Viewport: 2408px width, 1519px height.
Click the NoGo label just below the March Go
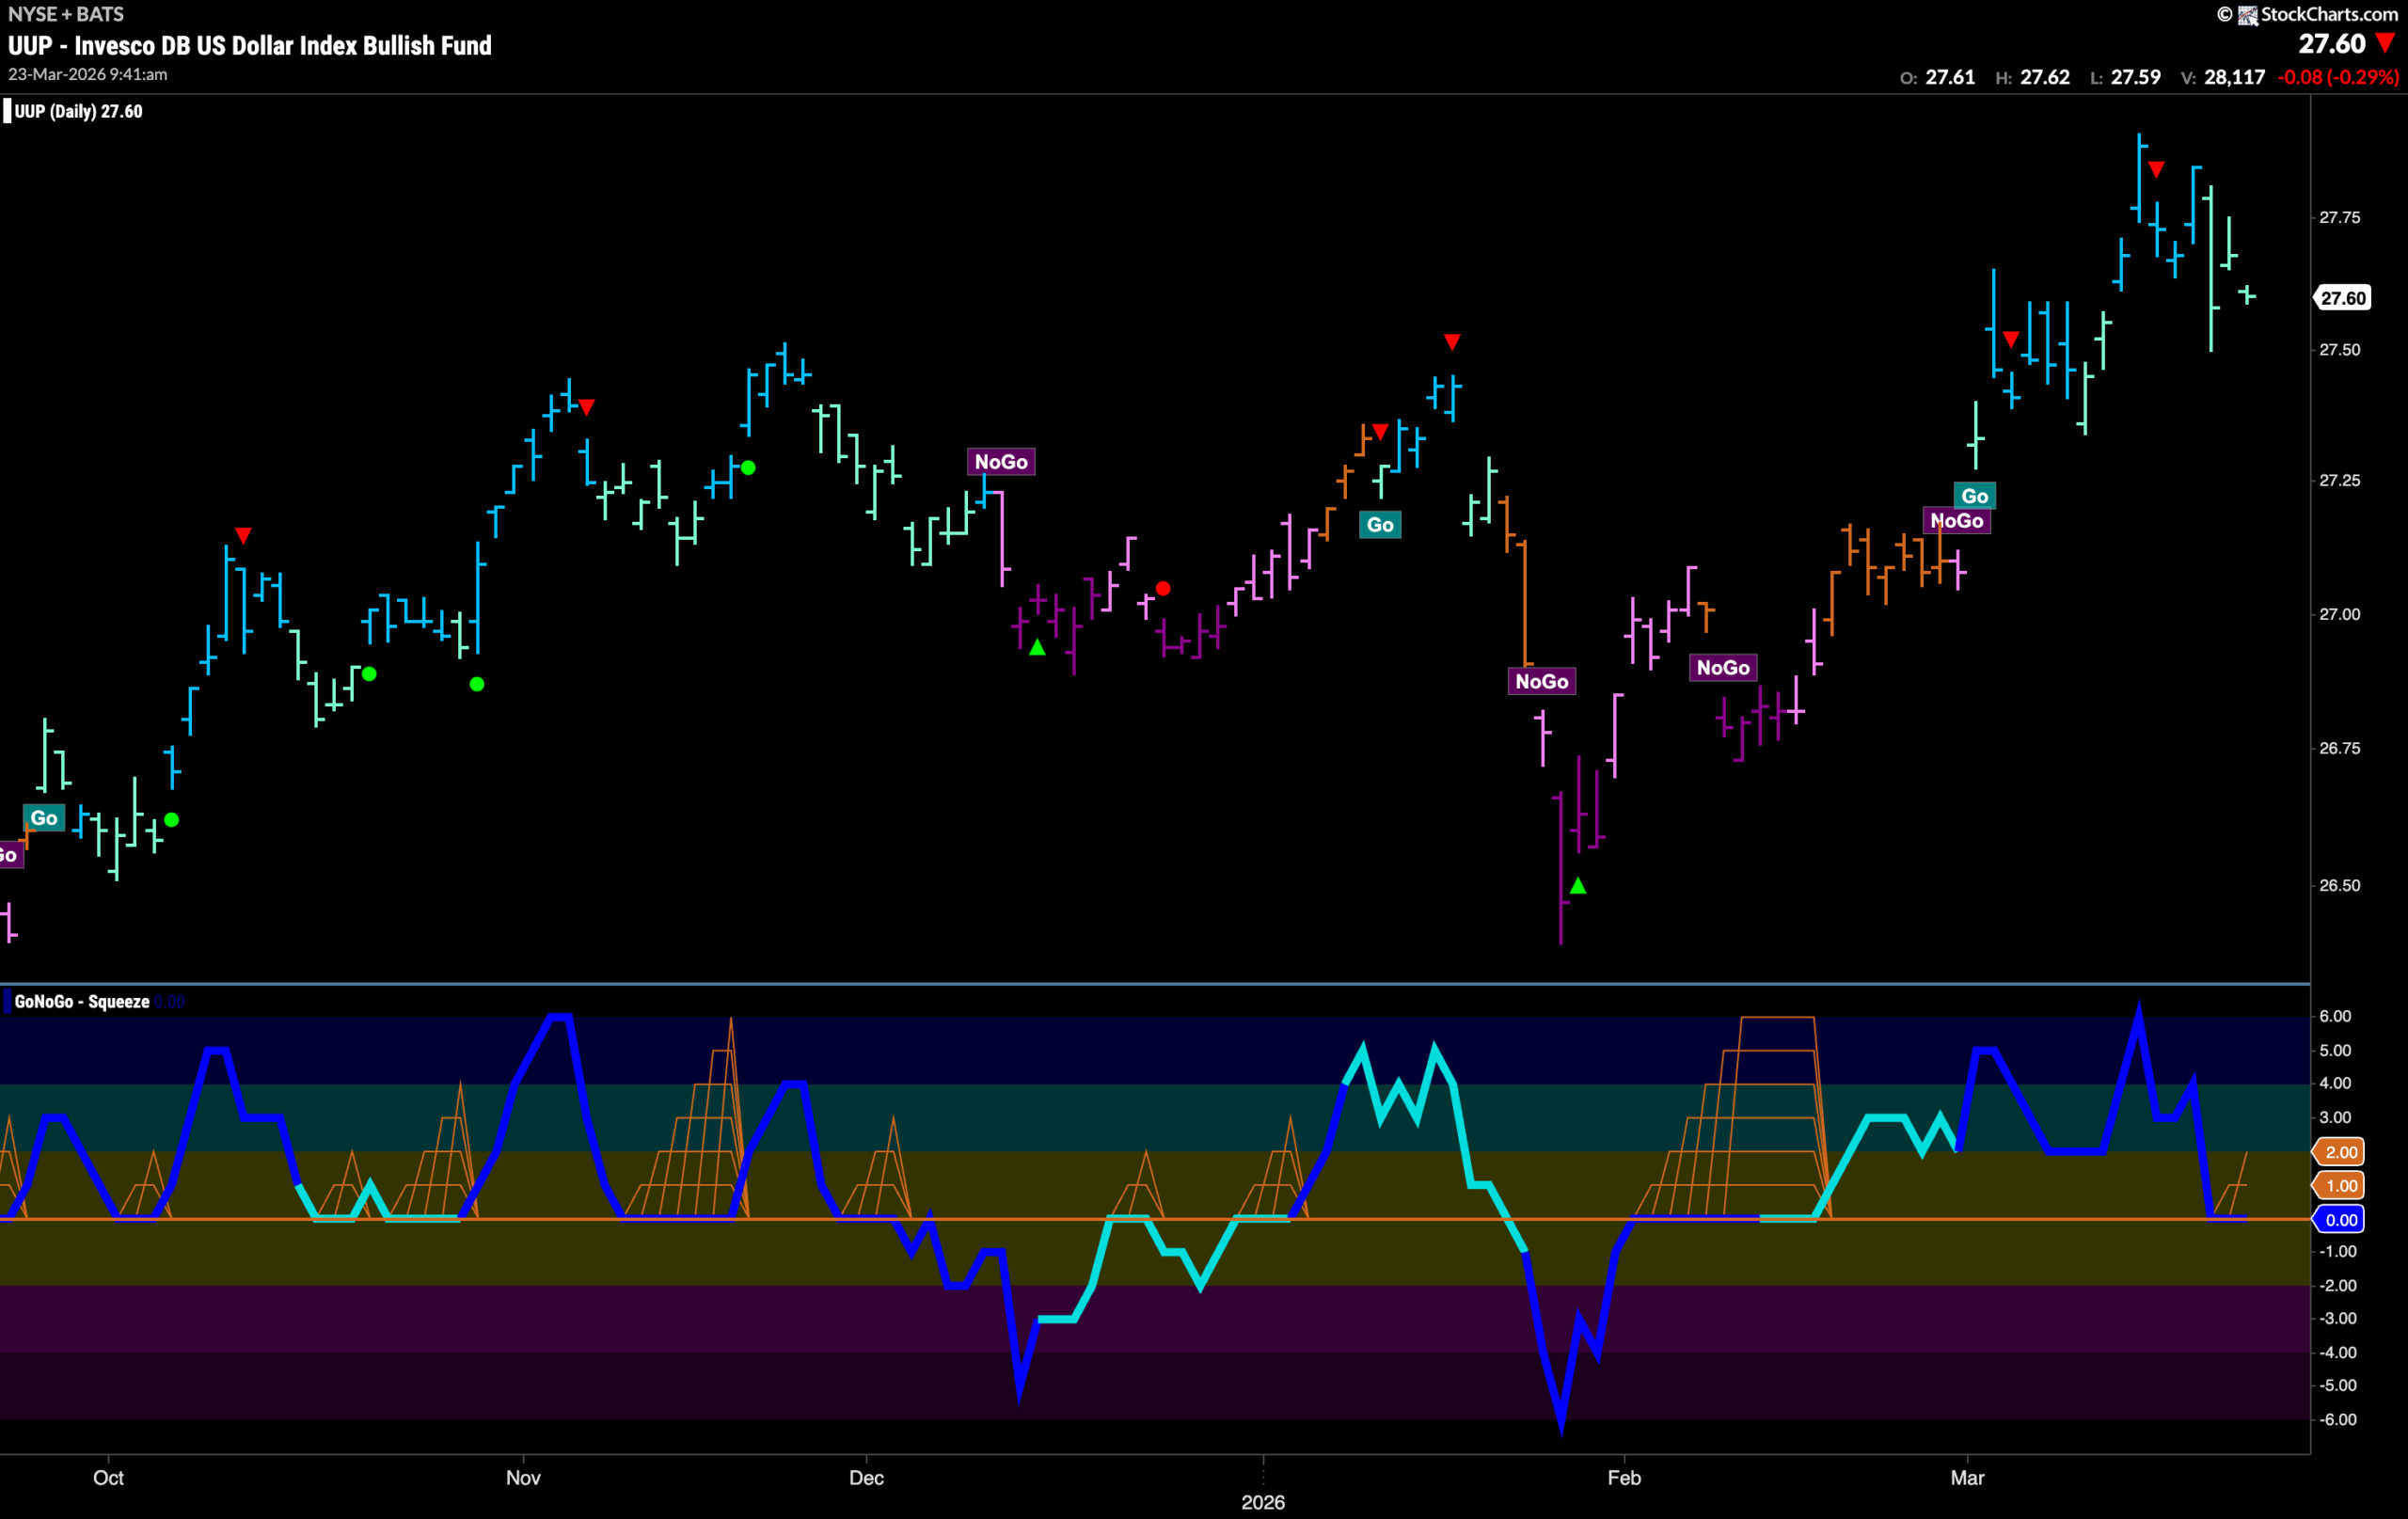1957,521
